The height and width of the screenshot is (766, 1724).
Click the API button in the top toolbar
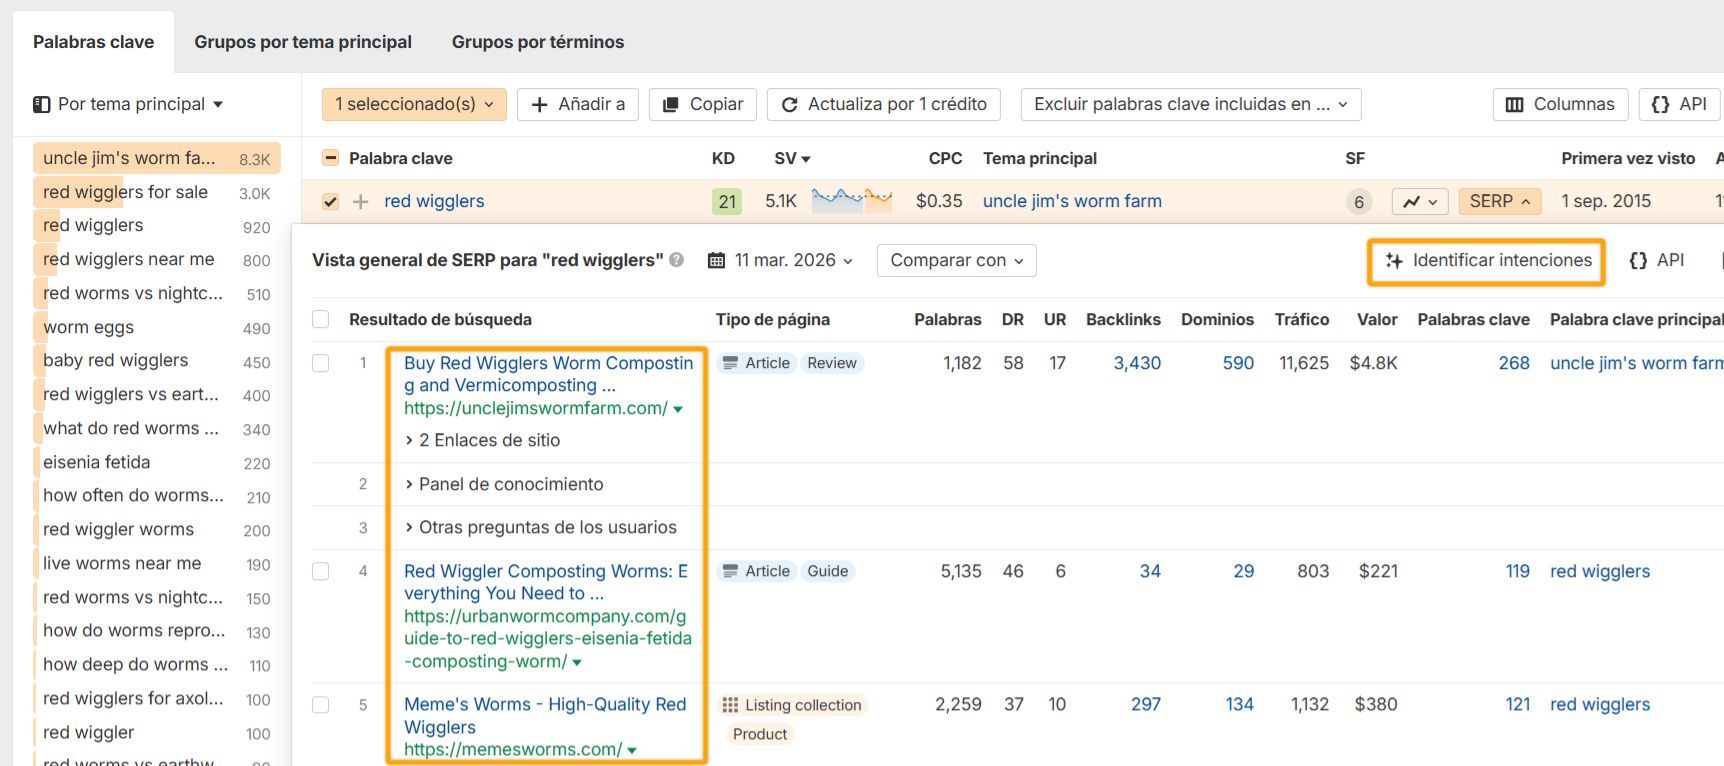(1680, 104)
